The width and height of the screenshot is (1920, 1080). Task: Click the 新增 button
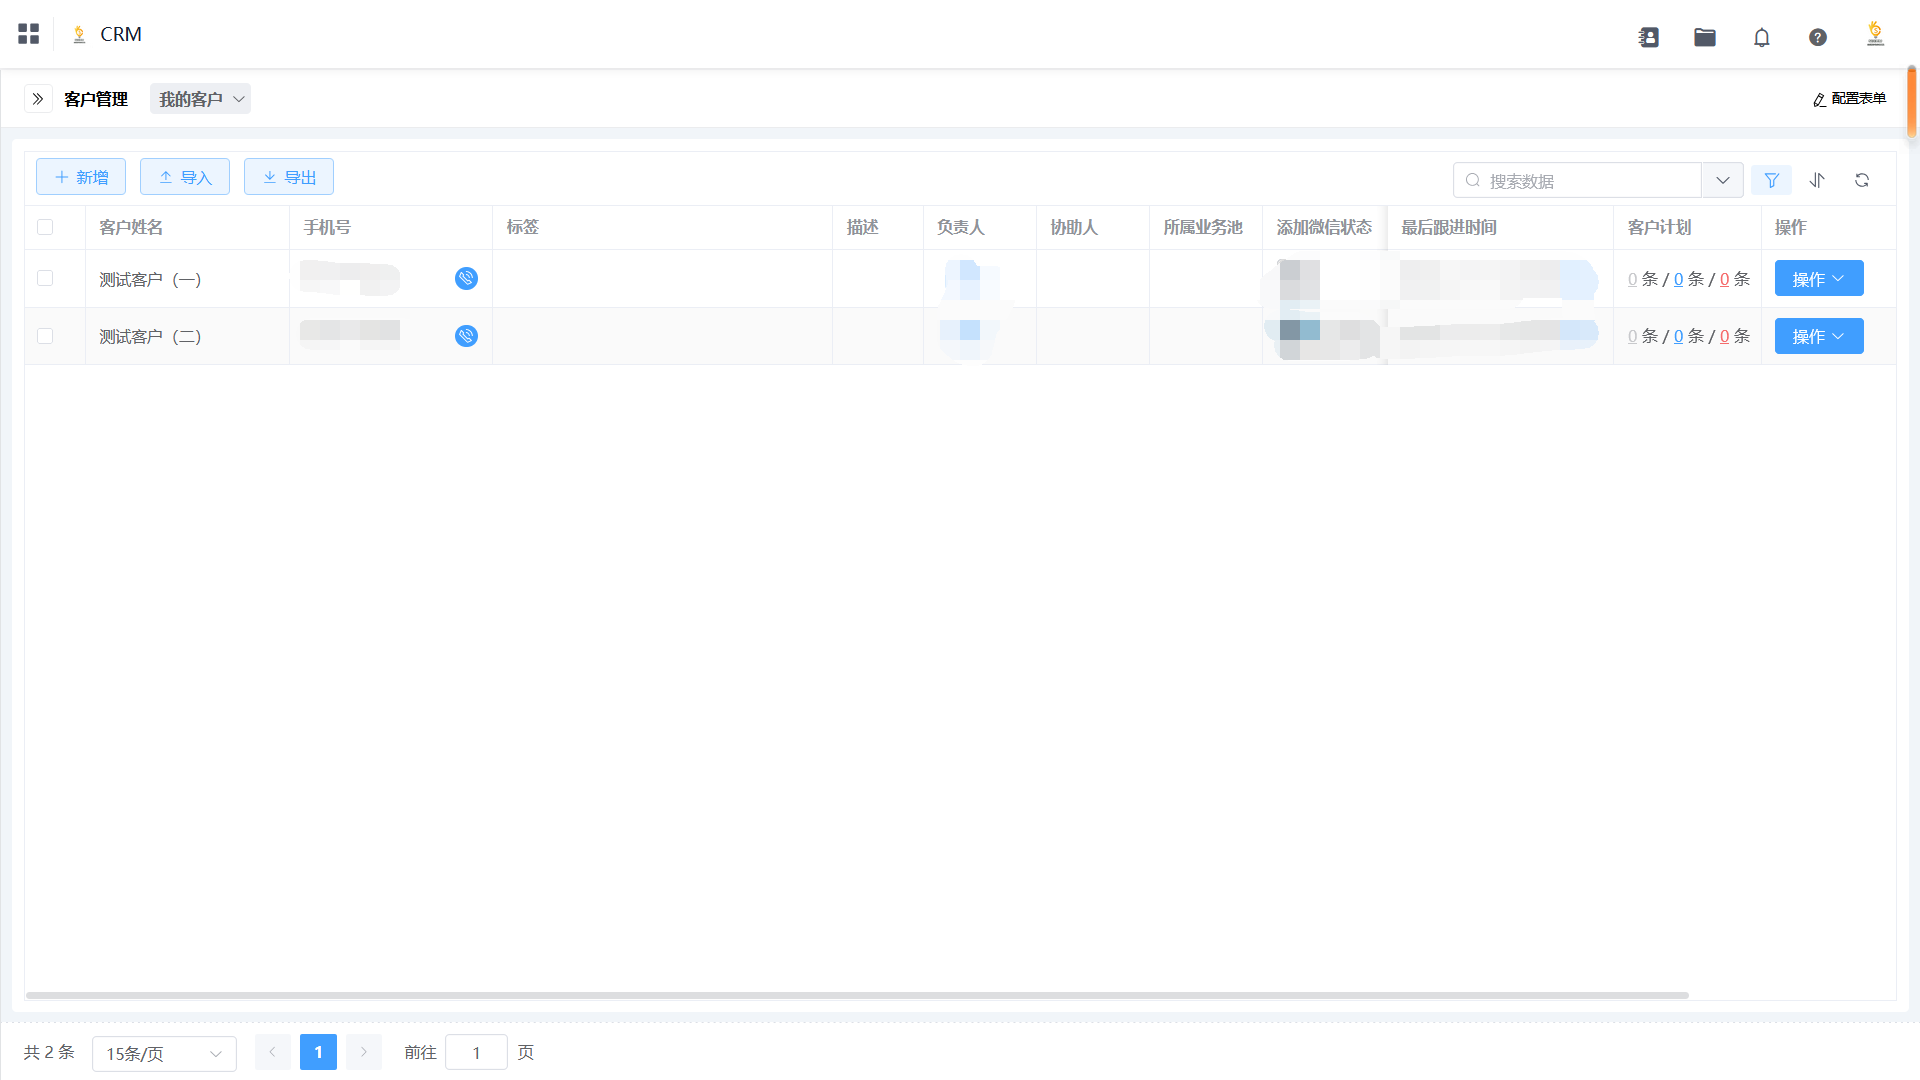(81, 177)
